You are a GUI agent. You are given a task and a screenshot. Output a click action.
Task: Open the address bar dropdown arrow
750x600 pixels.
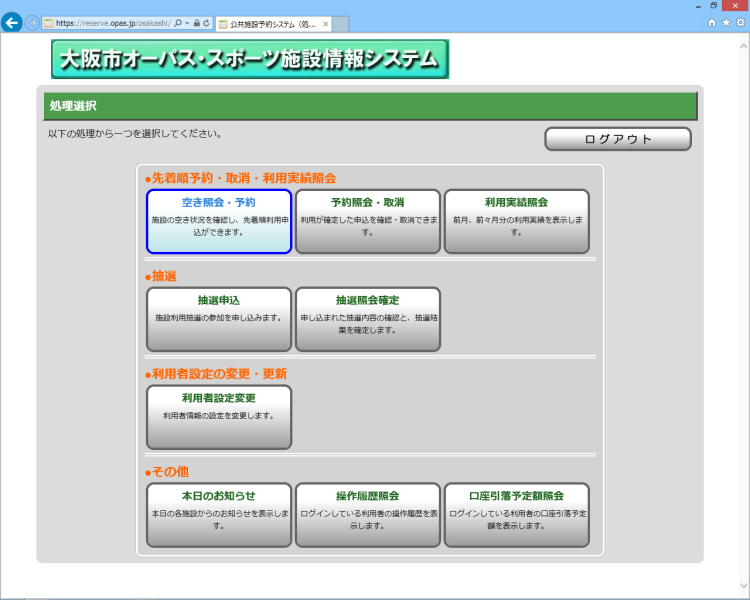[x=187, y=23]
